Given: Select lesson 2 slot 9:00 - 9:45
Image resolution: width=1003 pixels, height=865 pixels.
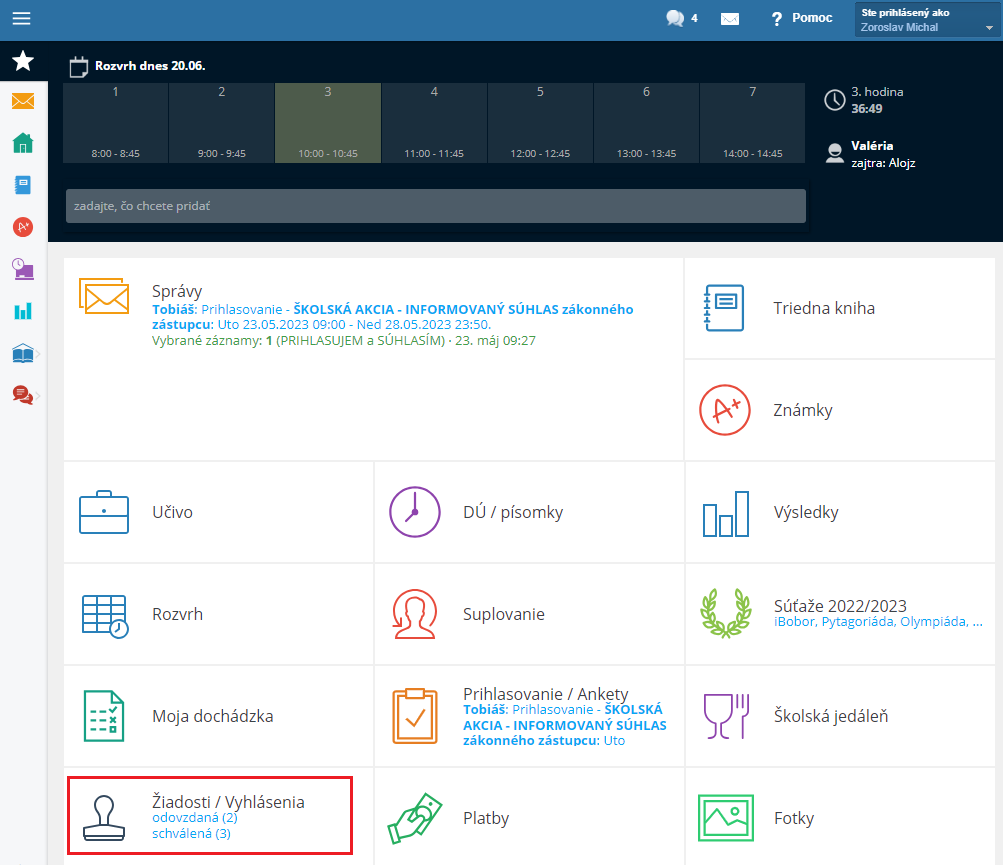Looking at the screenshot, I should [222, 123].
